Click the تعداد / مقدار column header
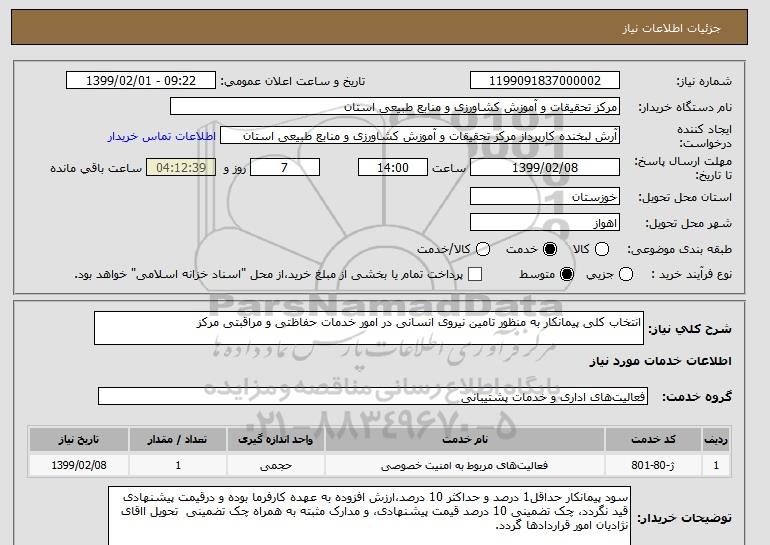 coord(178,439)
